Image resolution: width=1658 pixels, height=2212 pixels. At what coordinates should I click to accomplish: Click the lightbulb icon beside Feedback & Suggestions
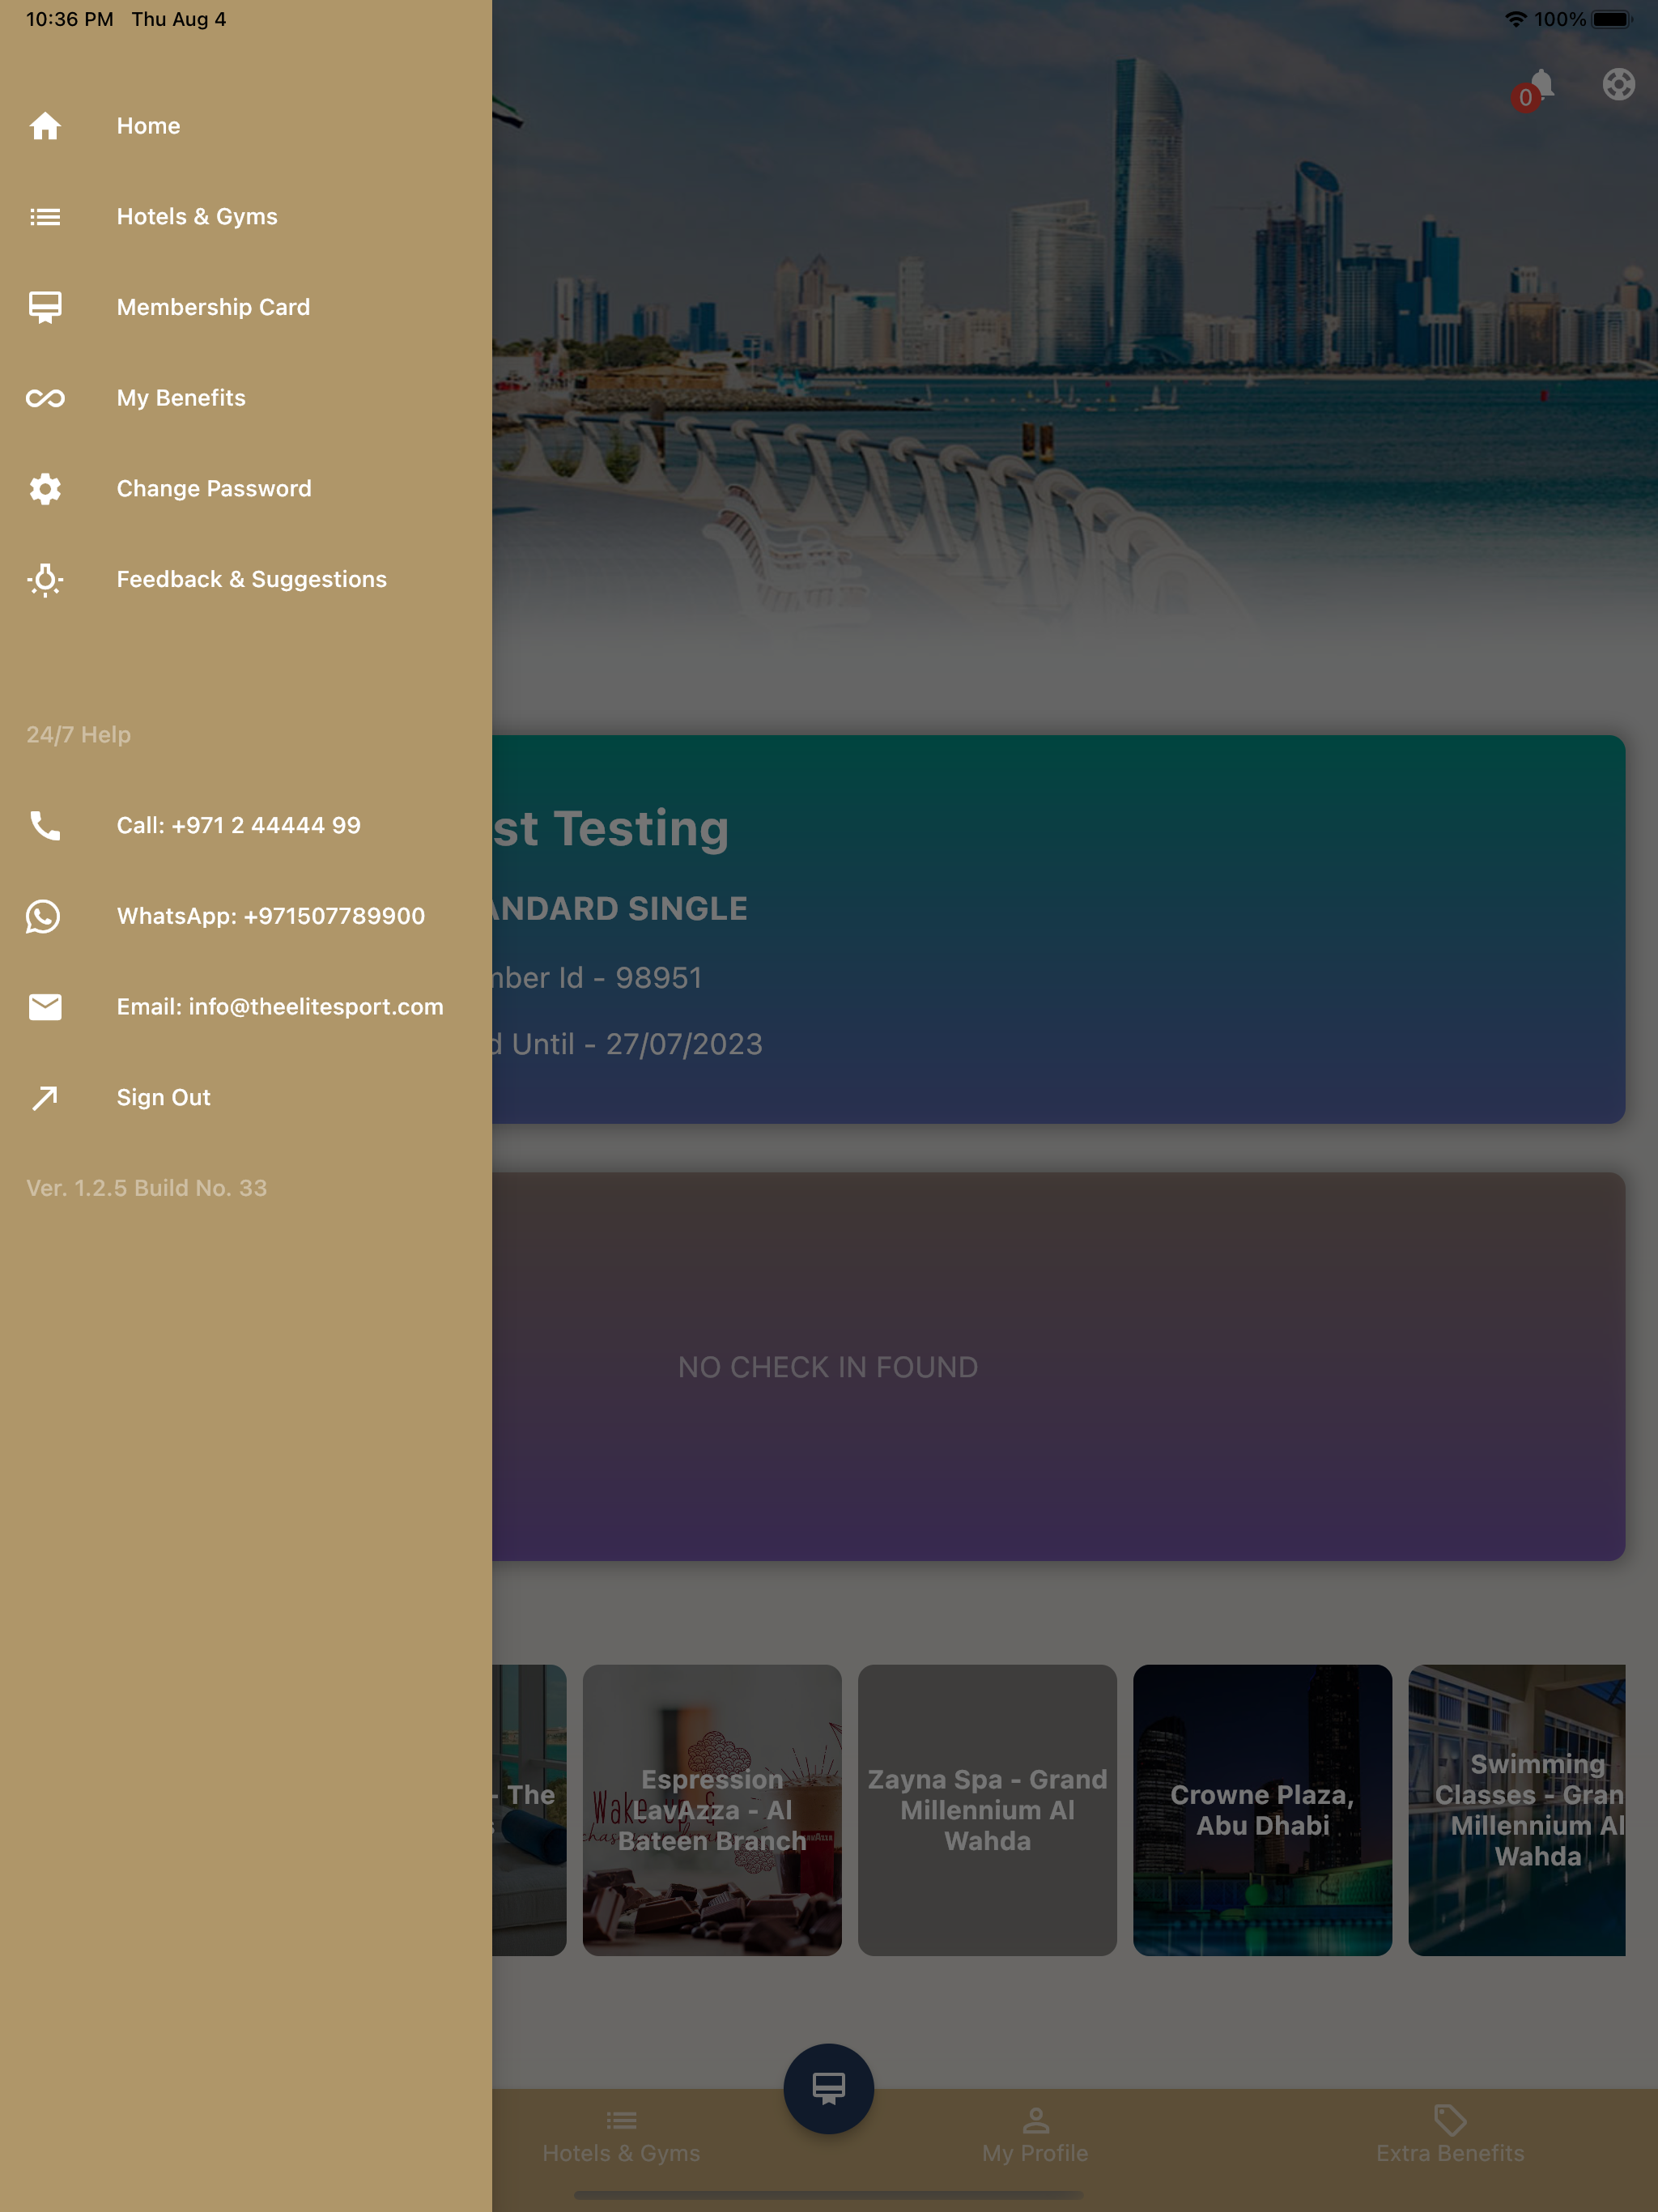[x=45, y=579]
